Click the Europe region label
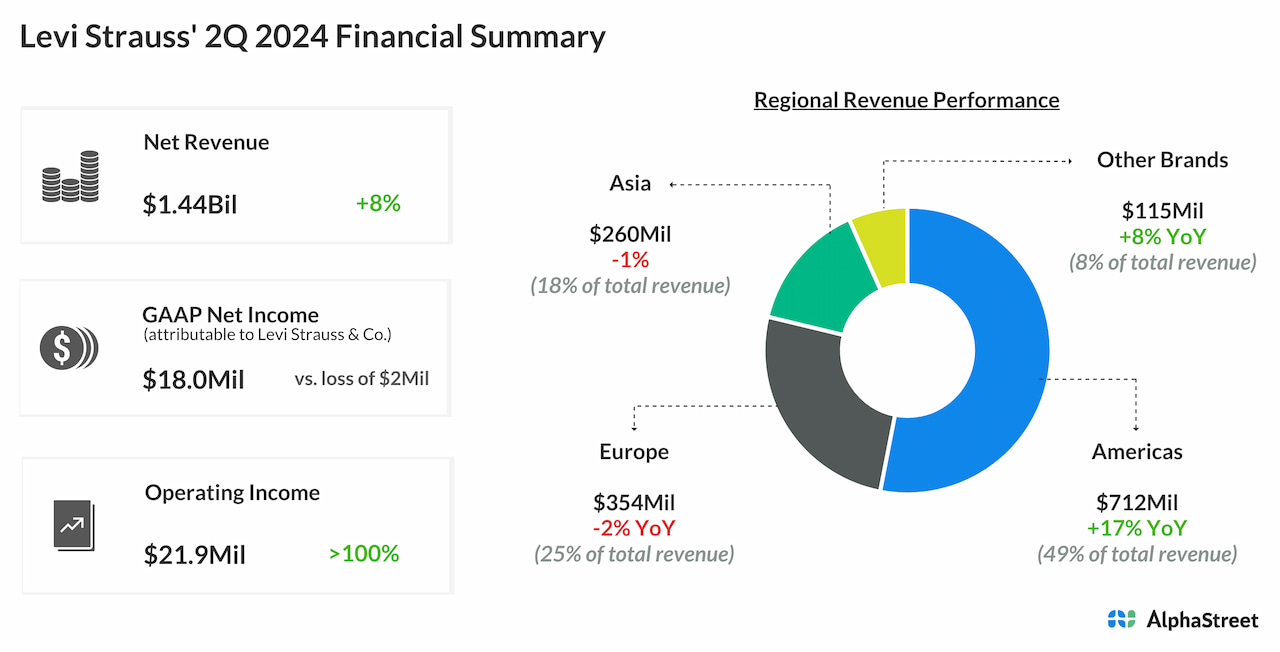The width and height of the screenshot is (1280, 652). [x=634, y=452]
